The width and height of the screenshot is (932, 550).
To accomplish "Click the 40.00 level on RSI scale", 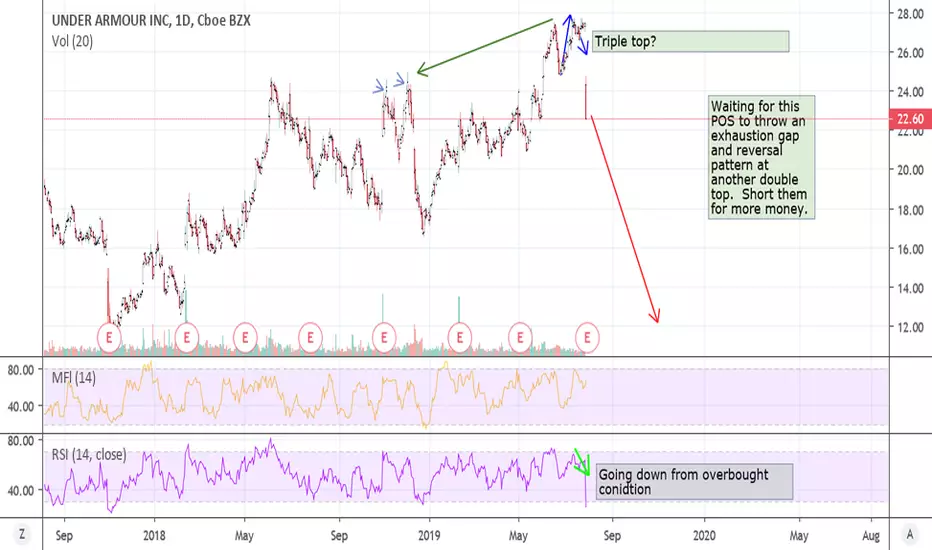I will [21, 491].
